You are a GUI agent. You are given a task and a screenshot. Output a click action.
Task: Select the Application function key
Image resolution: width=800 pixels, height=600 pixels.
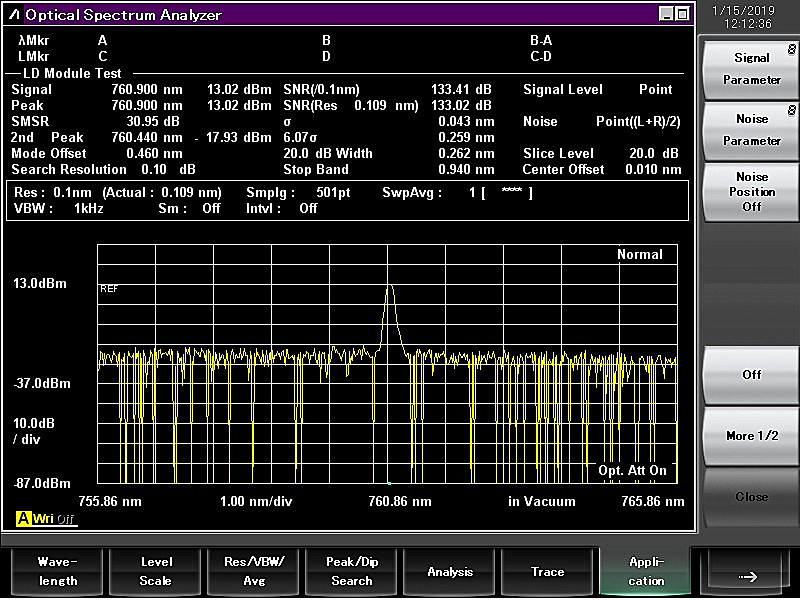pos(646,571)
